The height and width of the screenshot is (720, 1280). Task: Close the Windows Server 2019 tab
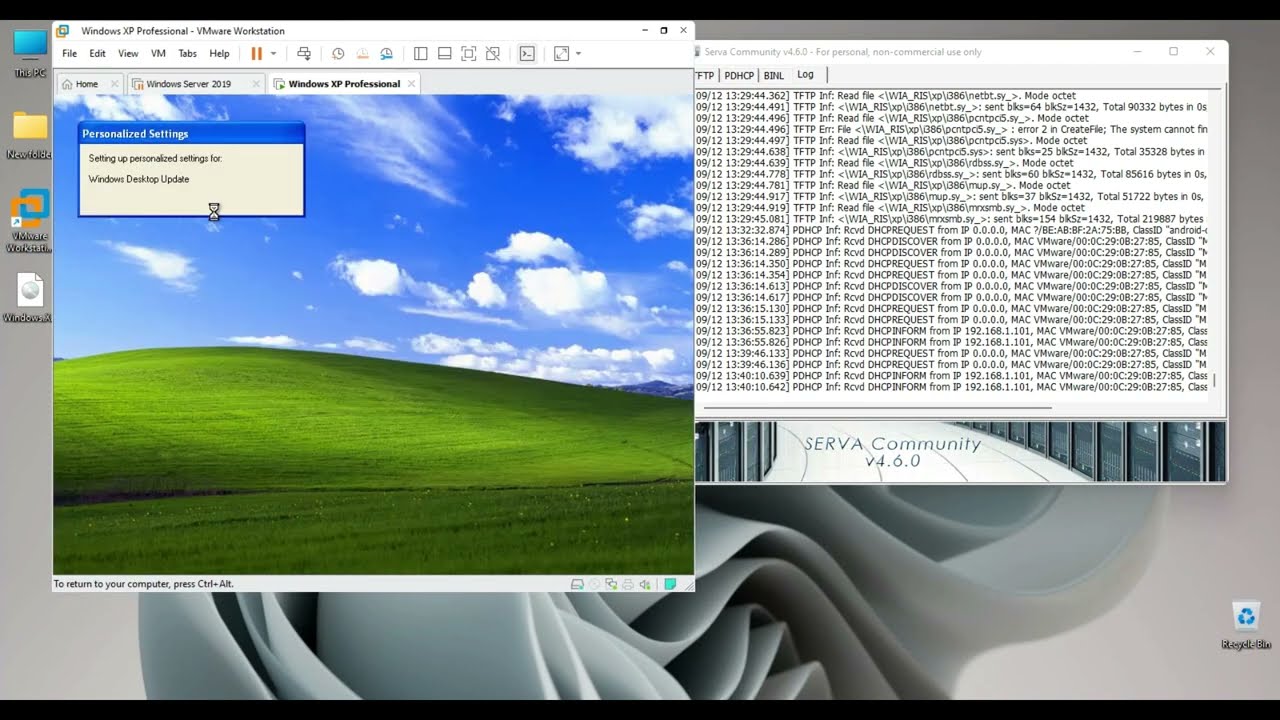click(x=256, y=84)
